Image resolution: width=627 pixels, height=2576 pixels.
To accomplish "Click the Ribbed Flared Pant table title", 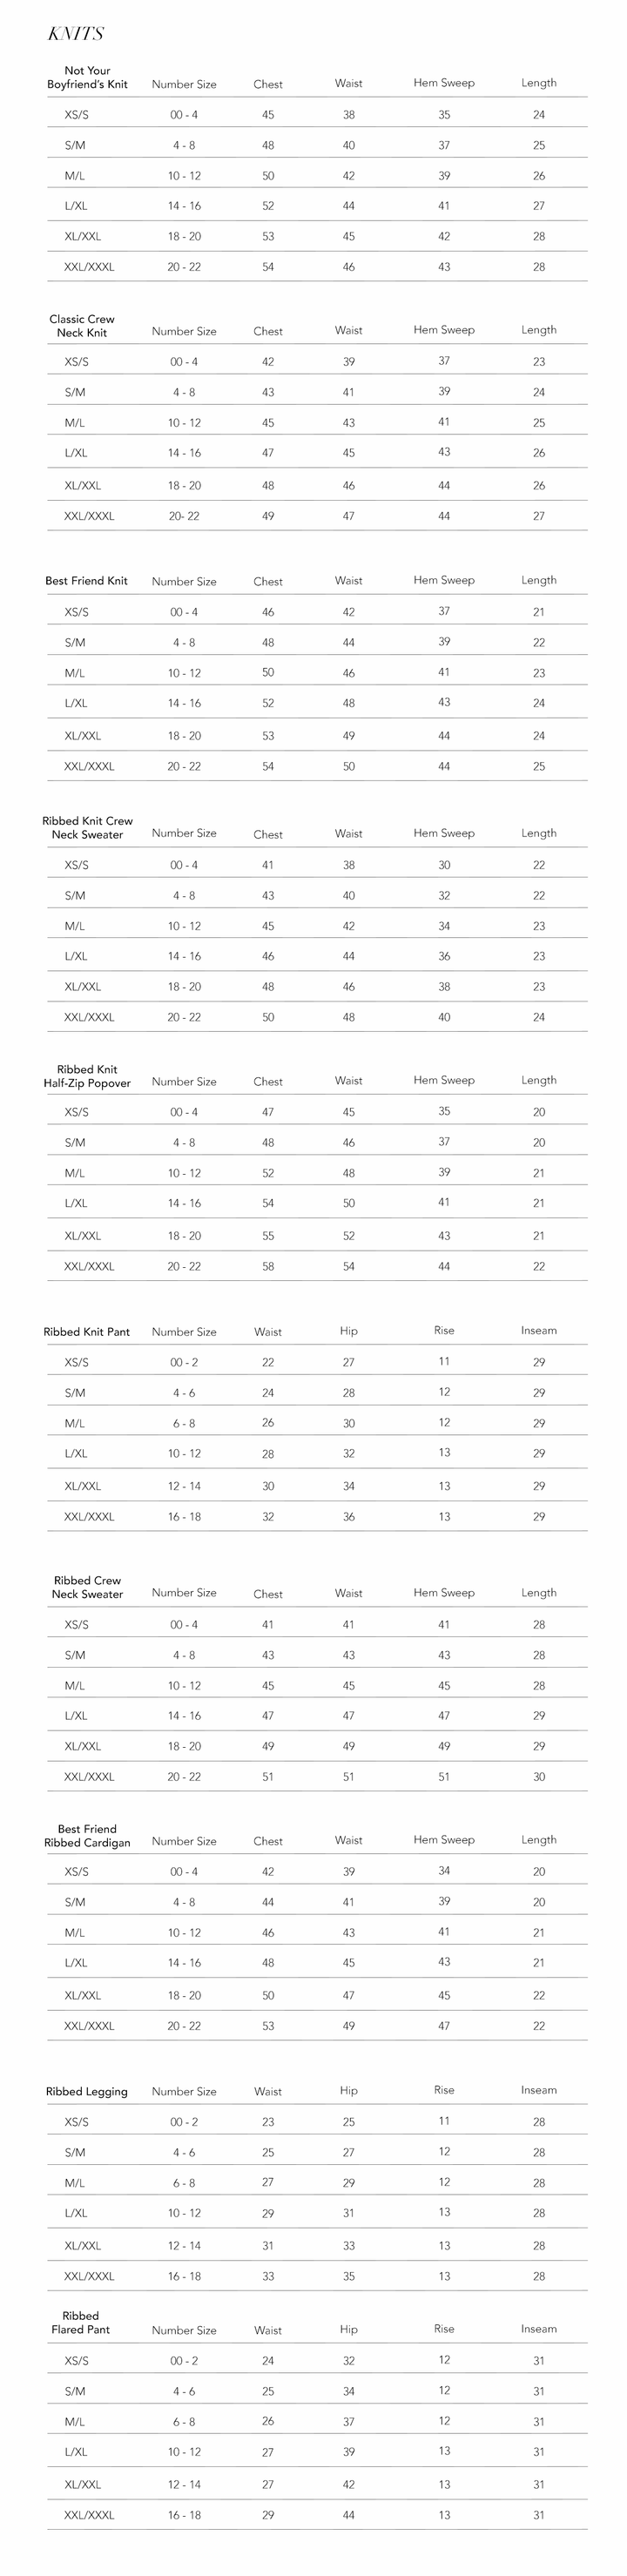I will 81,2322.
